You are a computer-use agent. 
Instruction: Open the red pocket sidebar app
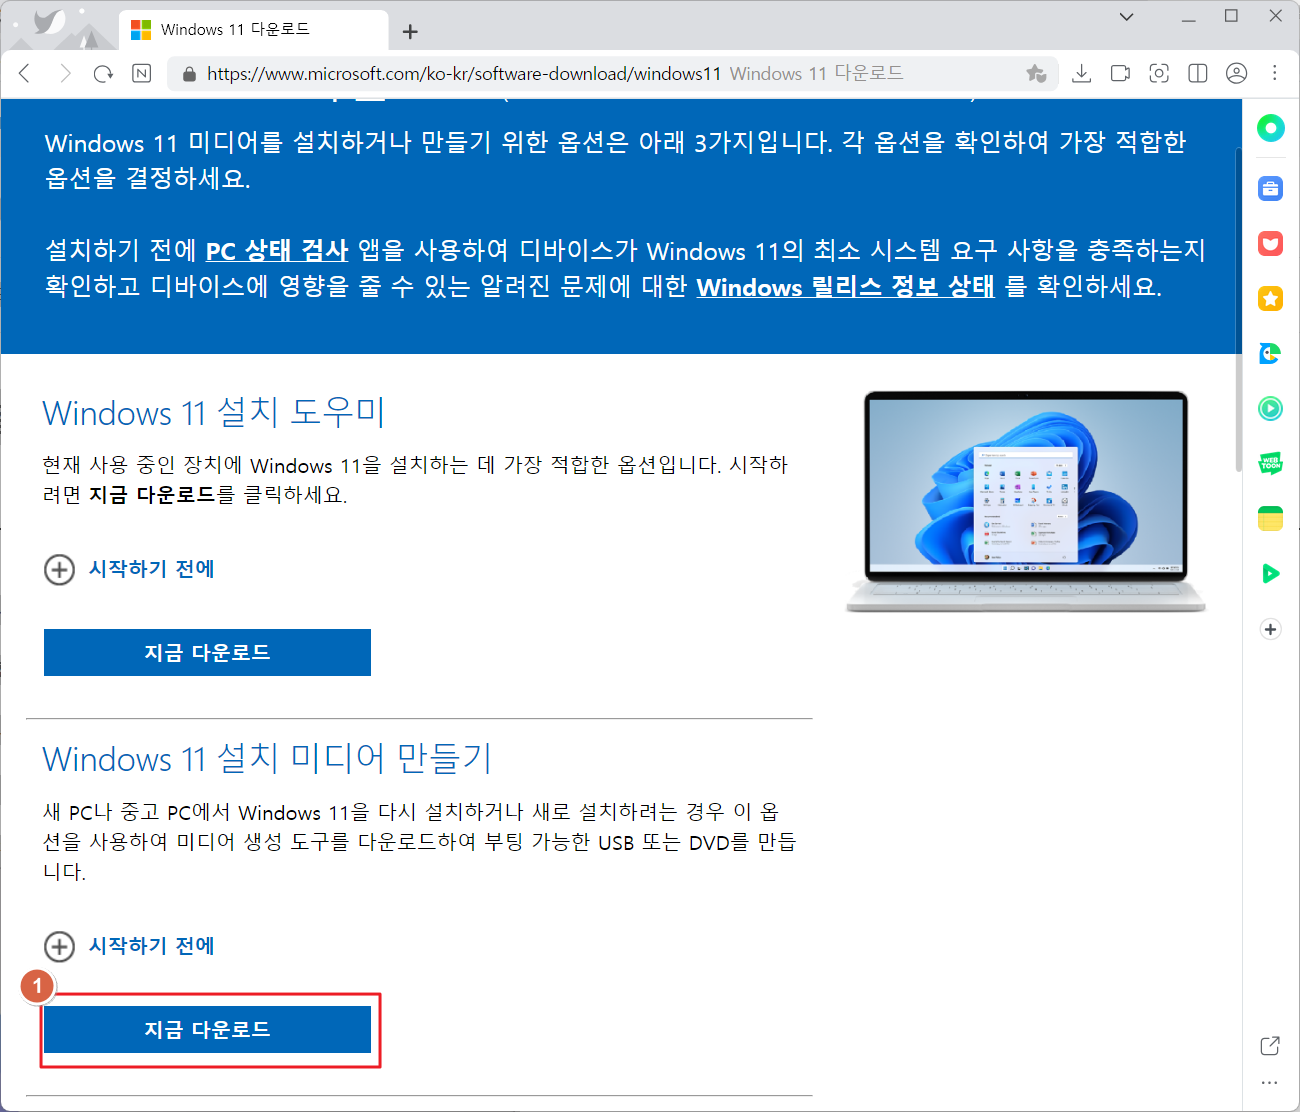(x=1270, y=243)
